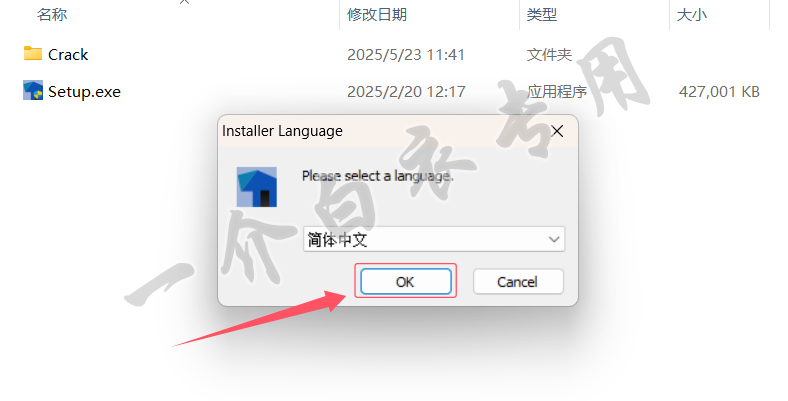Sort files by the 名称 column header
This screenshot has width=788, height=401.
point(52,15)
